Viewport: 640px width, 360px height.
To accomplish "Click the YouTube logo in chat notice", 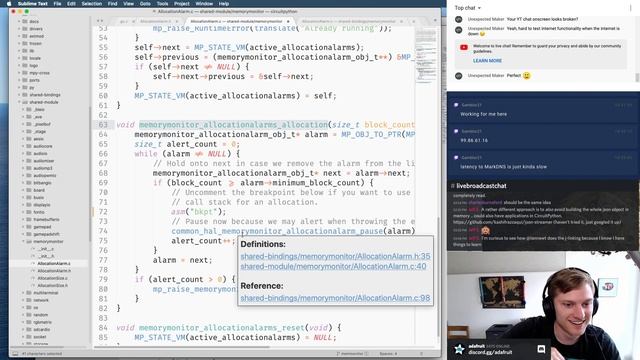I will tap(464, 47).
